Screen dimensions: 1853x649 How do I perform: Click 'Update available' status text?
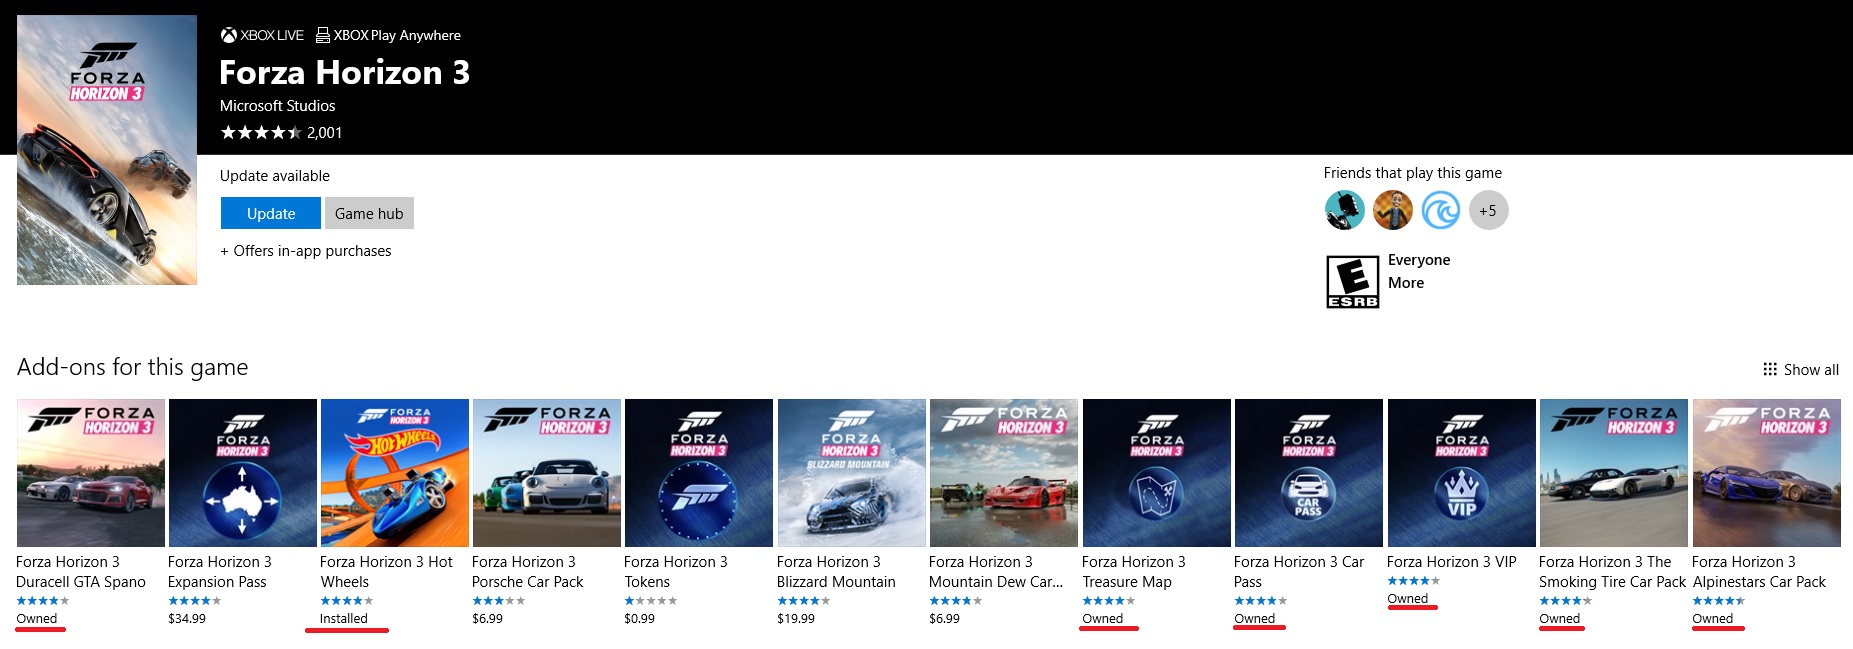click(x=275, y=176)
